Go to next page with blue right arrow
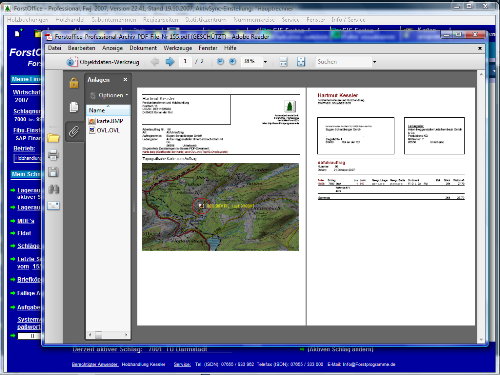500x375 pixels. [x=170, y=62]
